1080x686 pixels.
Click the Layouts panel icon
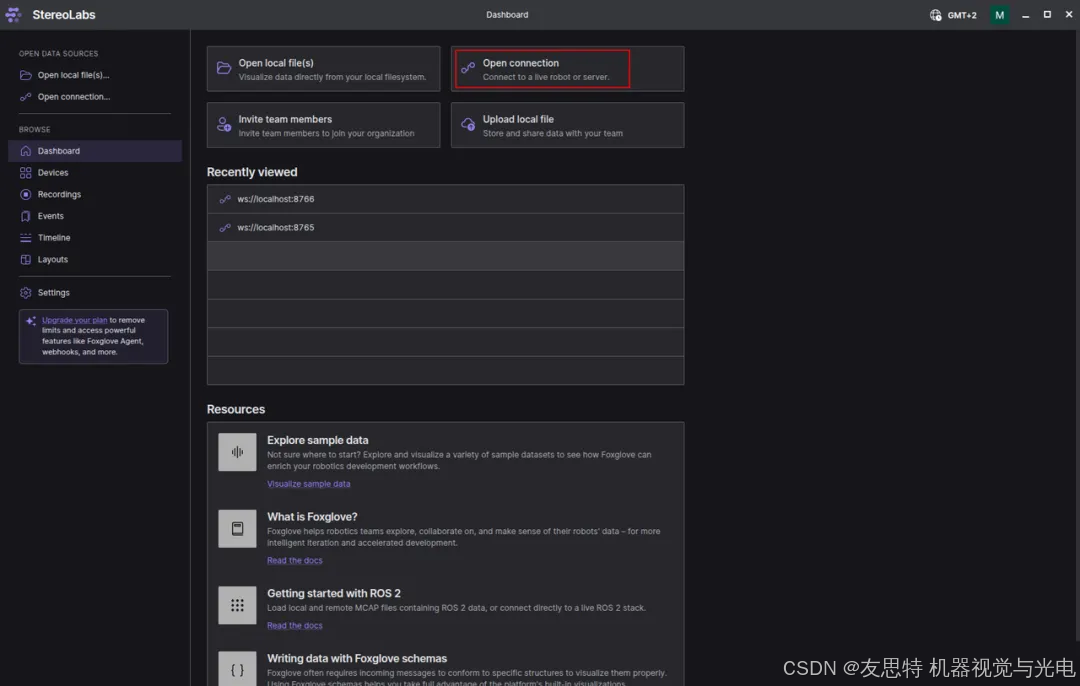tap(25, 260)
